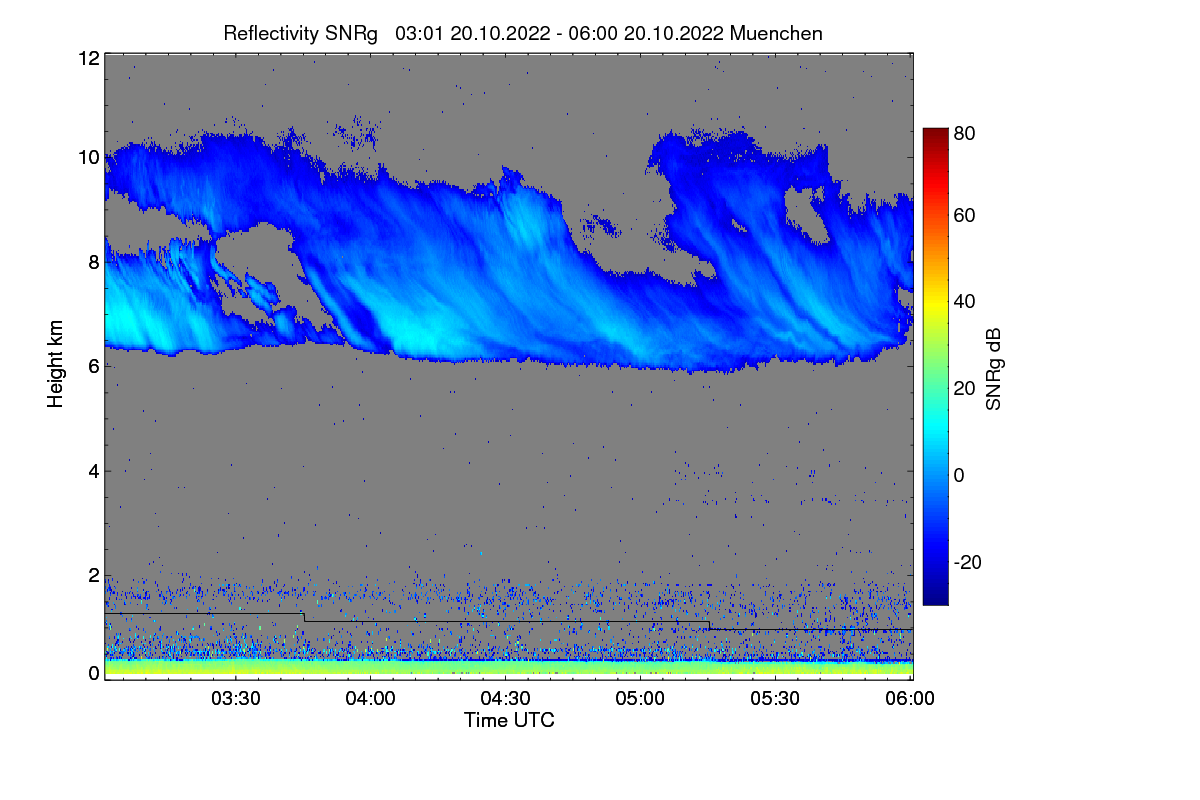This screenshot has width=1200, height=800.
Task: Click the 0 km height tick label
Action: 94,673
